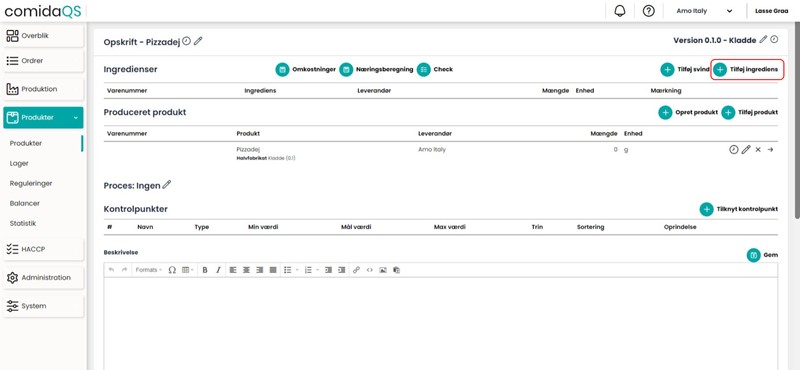Select Reguleringer submenu item
Viewport: 800px width, 370px height.
point(31,183)
